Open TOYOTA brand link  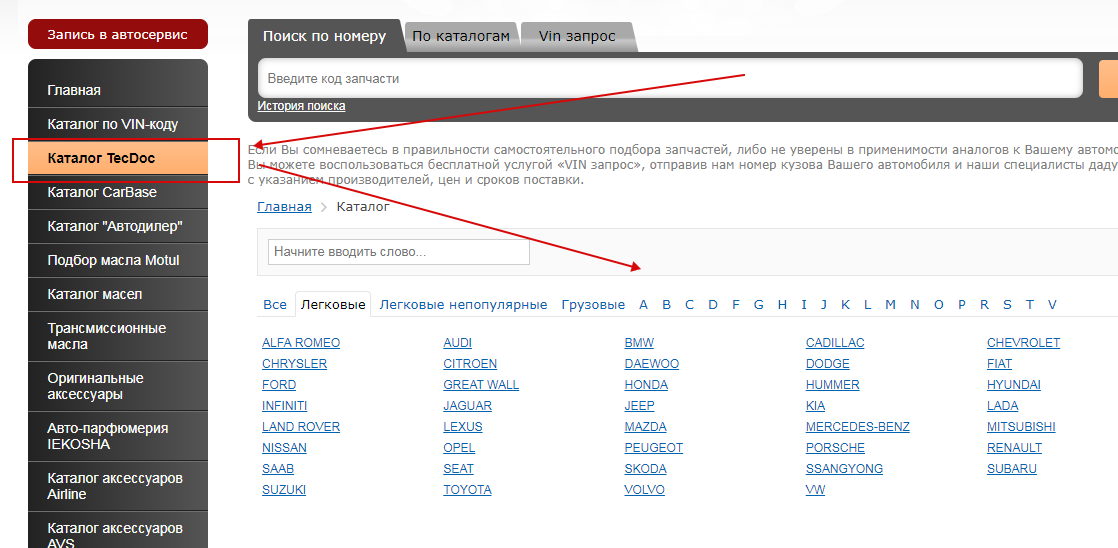(467, 490)
